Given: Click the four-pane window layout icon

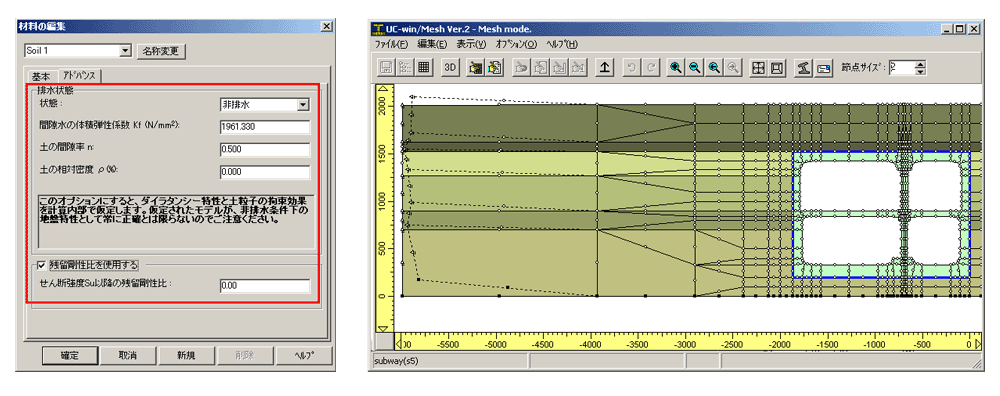Looking at the screenshot, I should coord(758,68).
